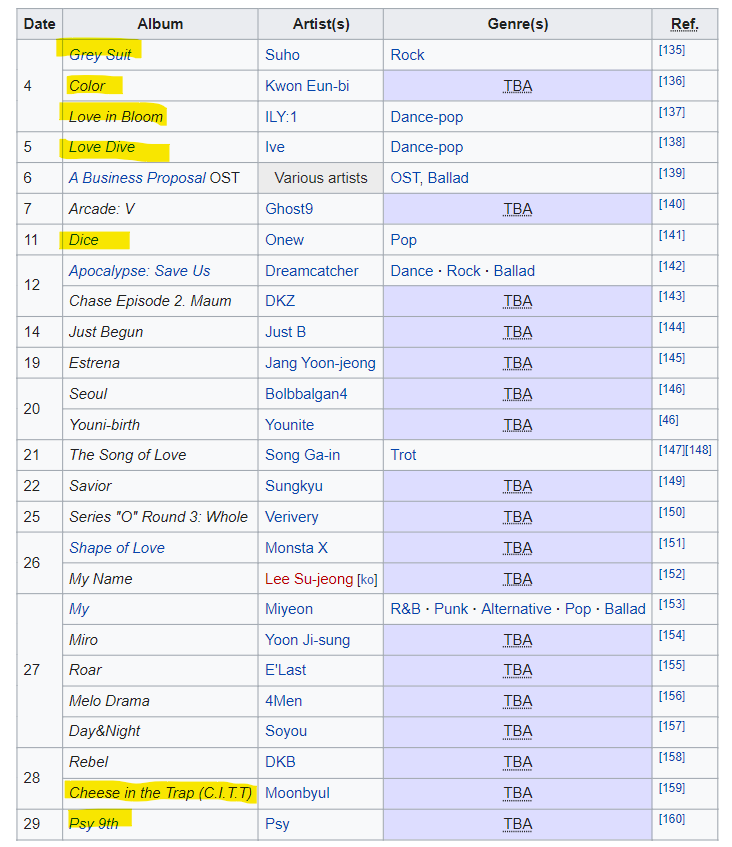Open Alternative genre link
The image size is (732, 847).
point(516,609)
